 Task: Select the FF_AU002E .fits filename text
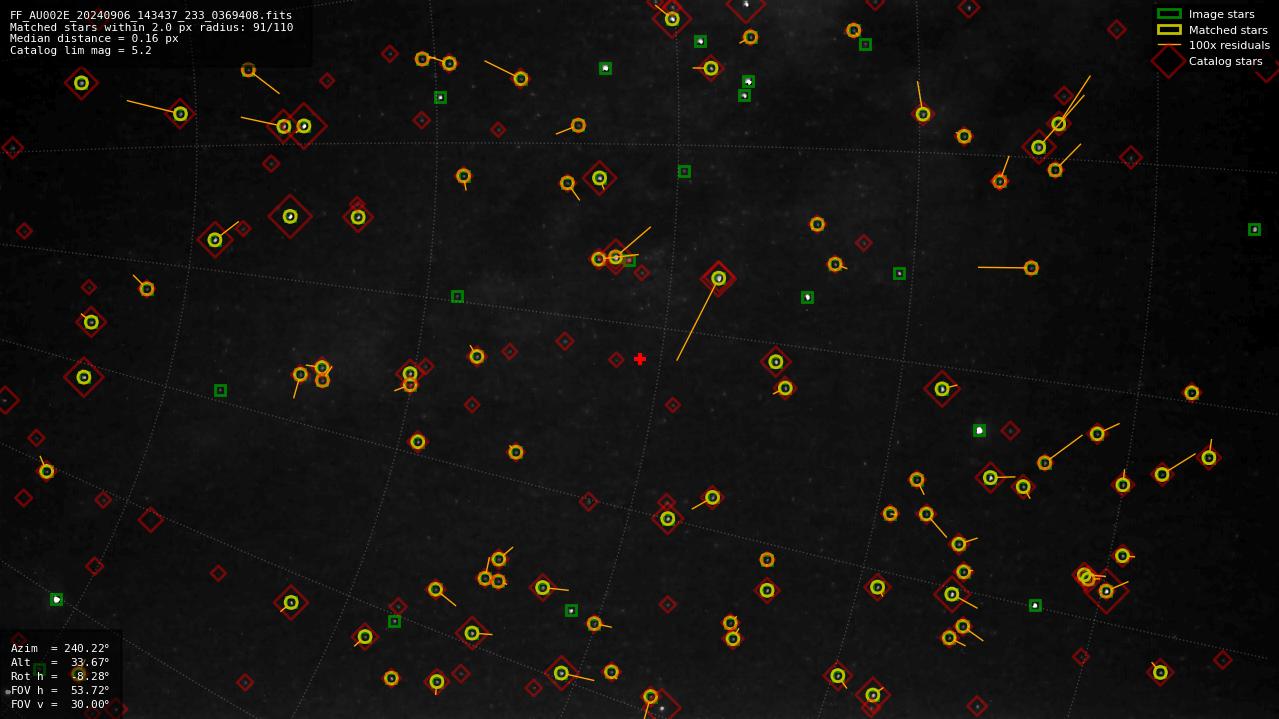click(x=151, y=15)
